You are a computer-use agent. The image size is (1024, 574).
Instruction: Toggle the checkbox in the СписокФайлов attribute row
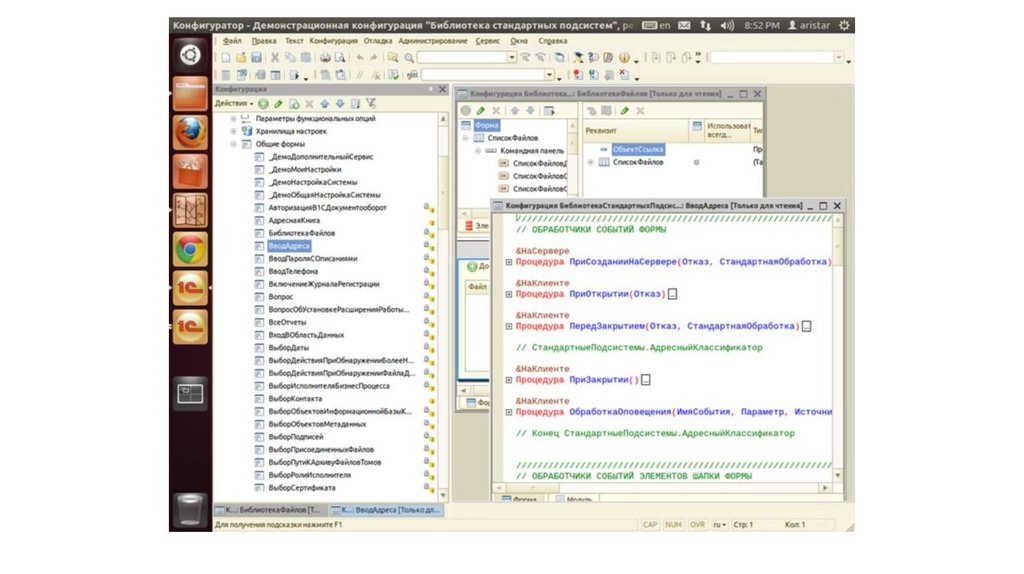(x=697, y=162)
